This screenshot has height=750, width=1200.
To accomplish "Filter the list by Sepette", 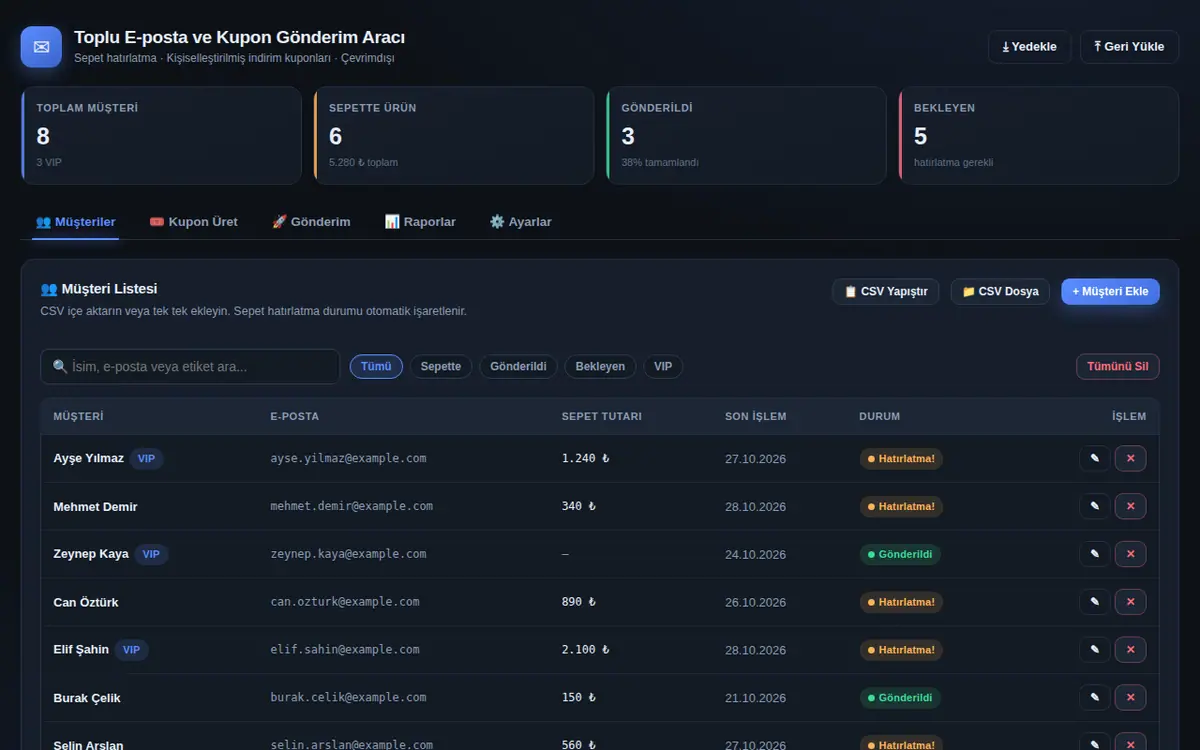I will [x=441, y=367].
